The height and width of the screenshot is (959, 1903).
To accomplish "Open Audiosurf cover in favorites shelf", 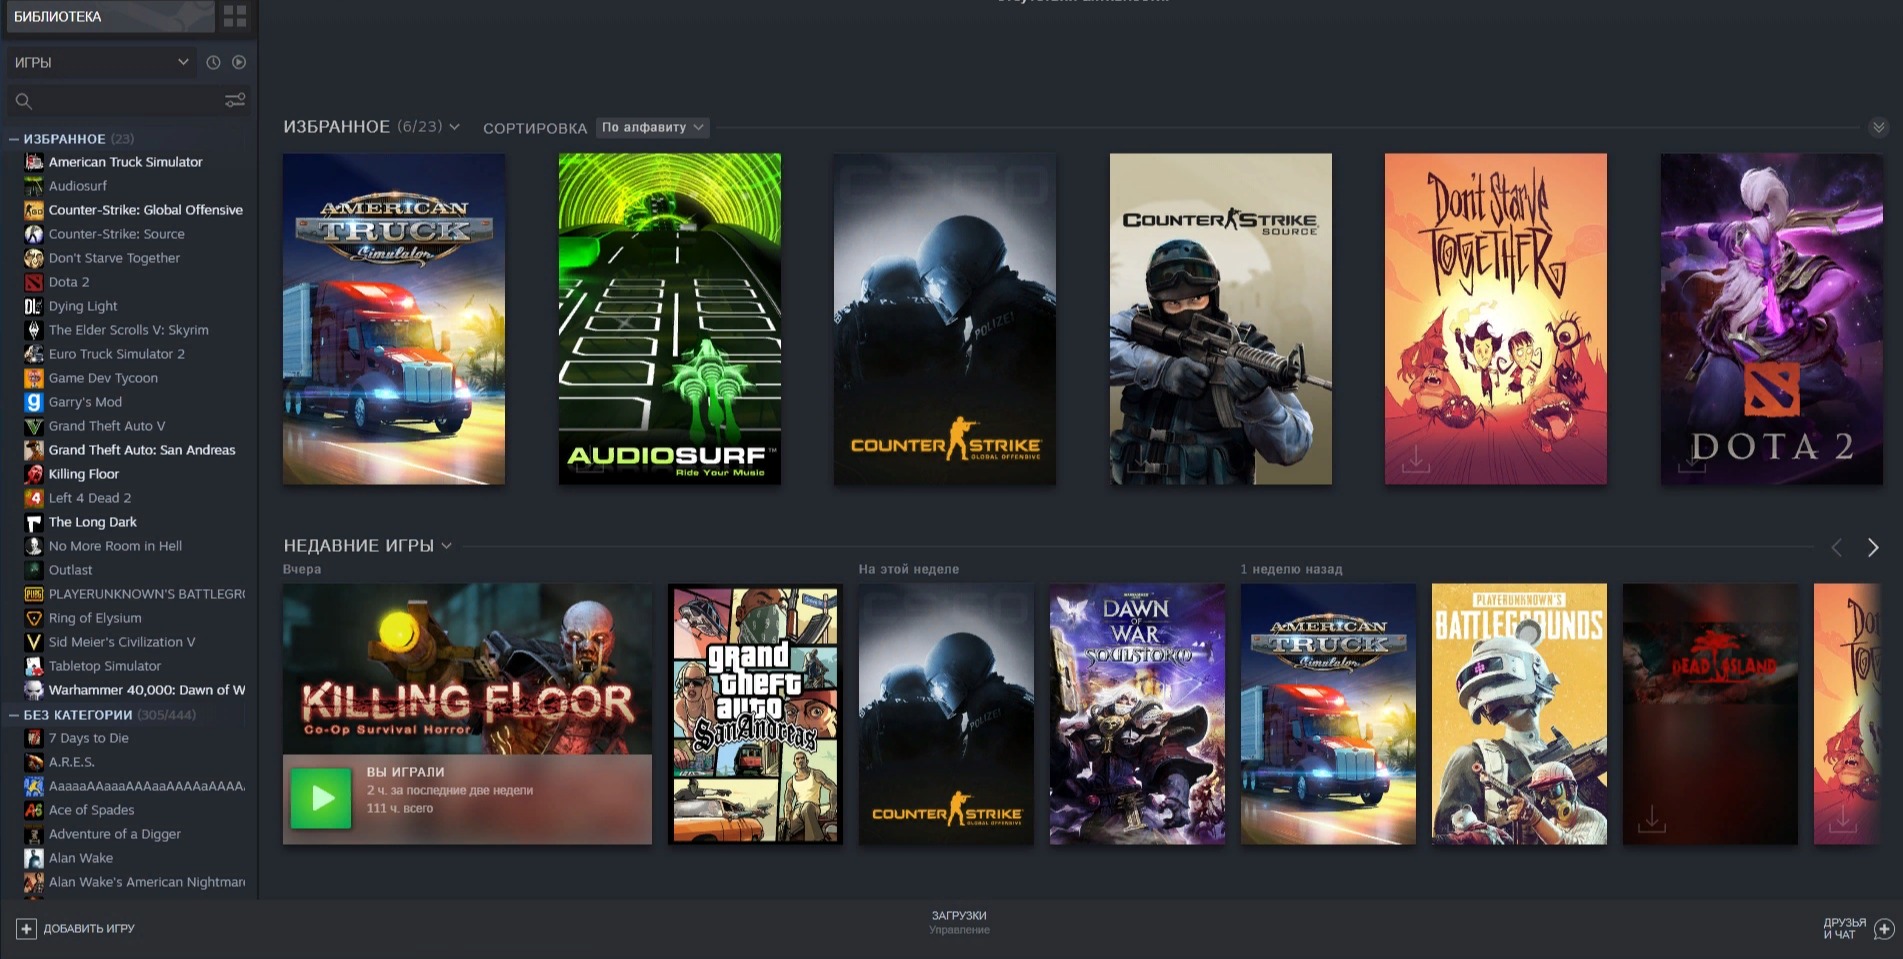I will pyautogui.click(x=670, y=319).
